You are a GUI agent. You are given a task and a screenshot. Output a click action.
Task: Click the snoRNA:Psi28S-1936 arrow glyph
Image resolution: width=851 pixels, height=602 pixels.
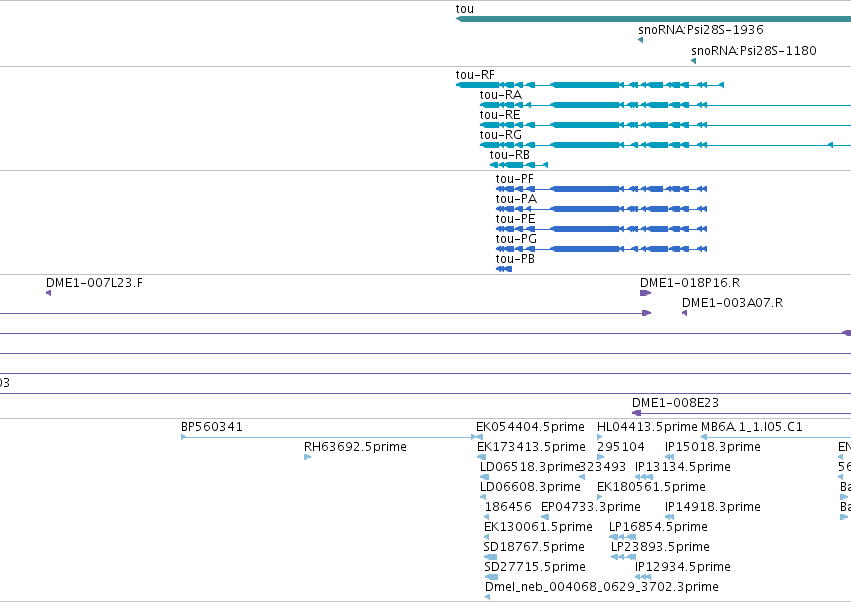(x=640, y=40)
